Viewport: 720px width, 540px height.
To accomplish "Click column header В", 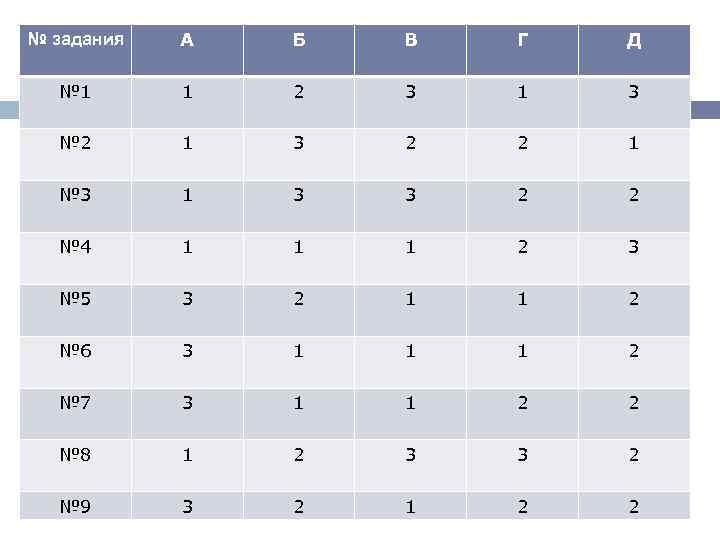I will pyautogui.click(x=411, y=41).
